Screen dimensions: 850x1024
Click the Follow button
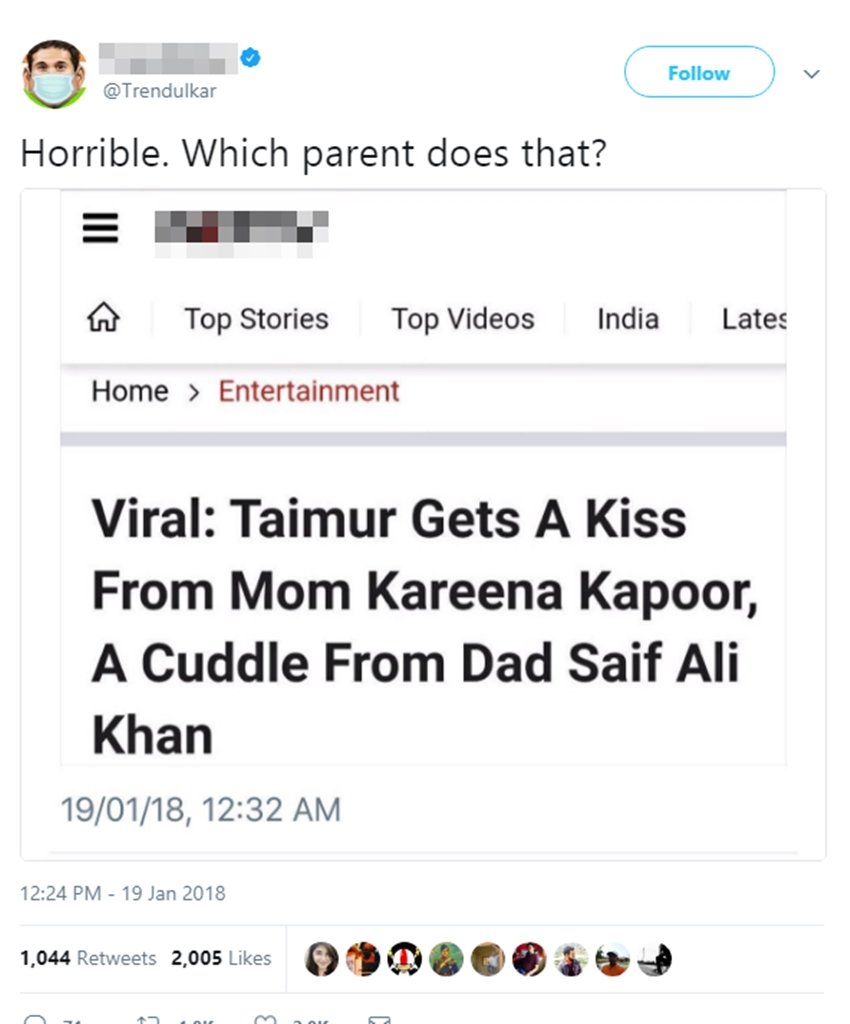699,73
